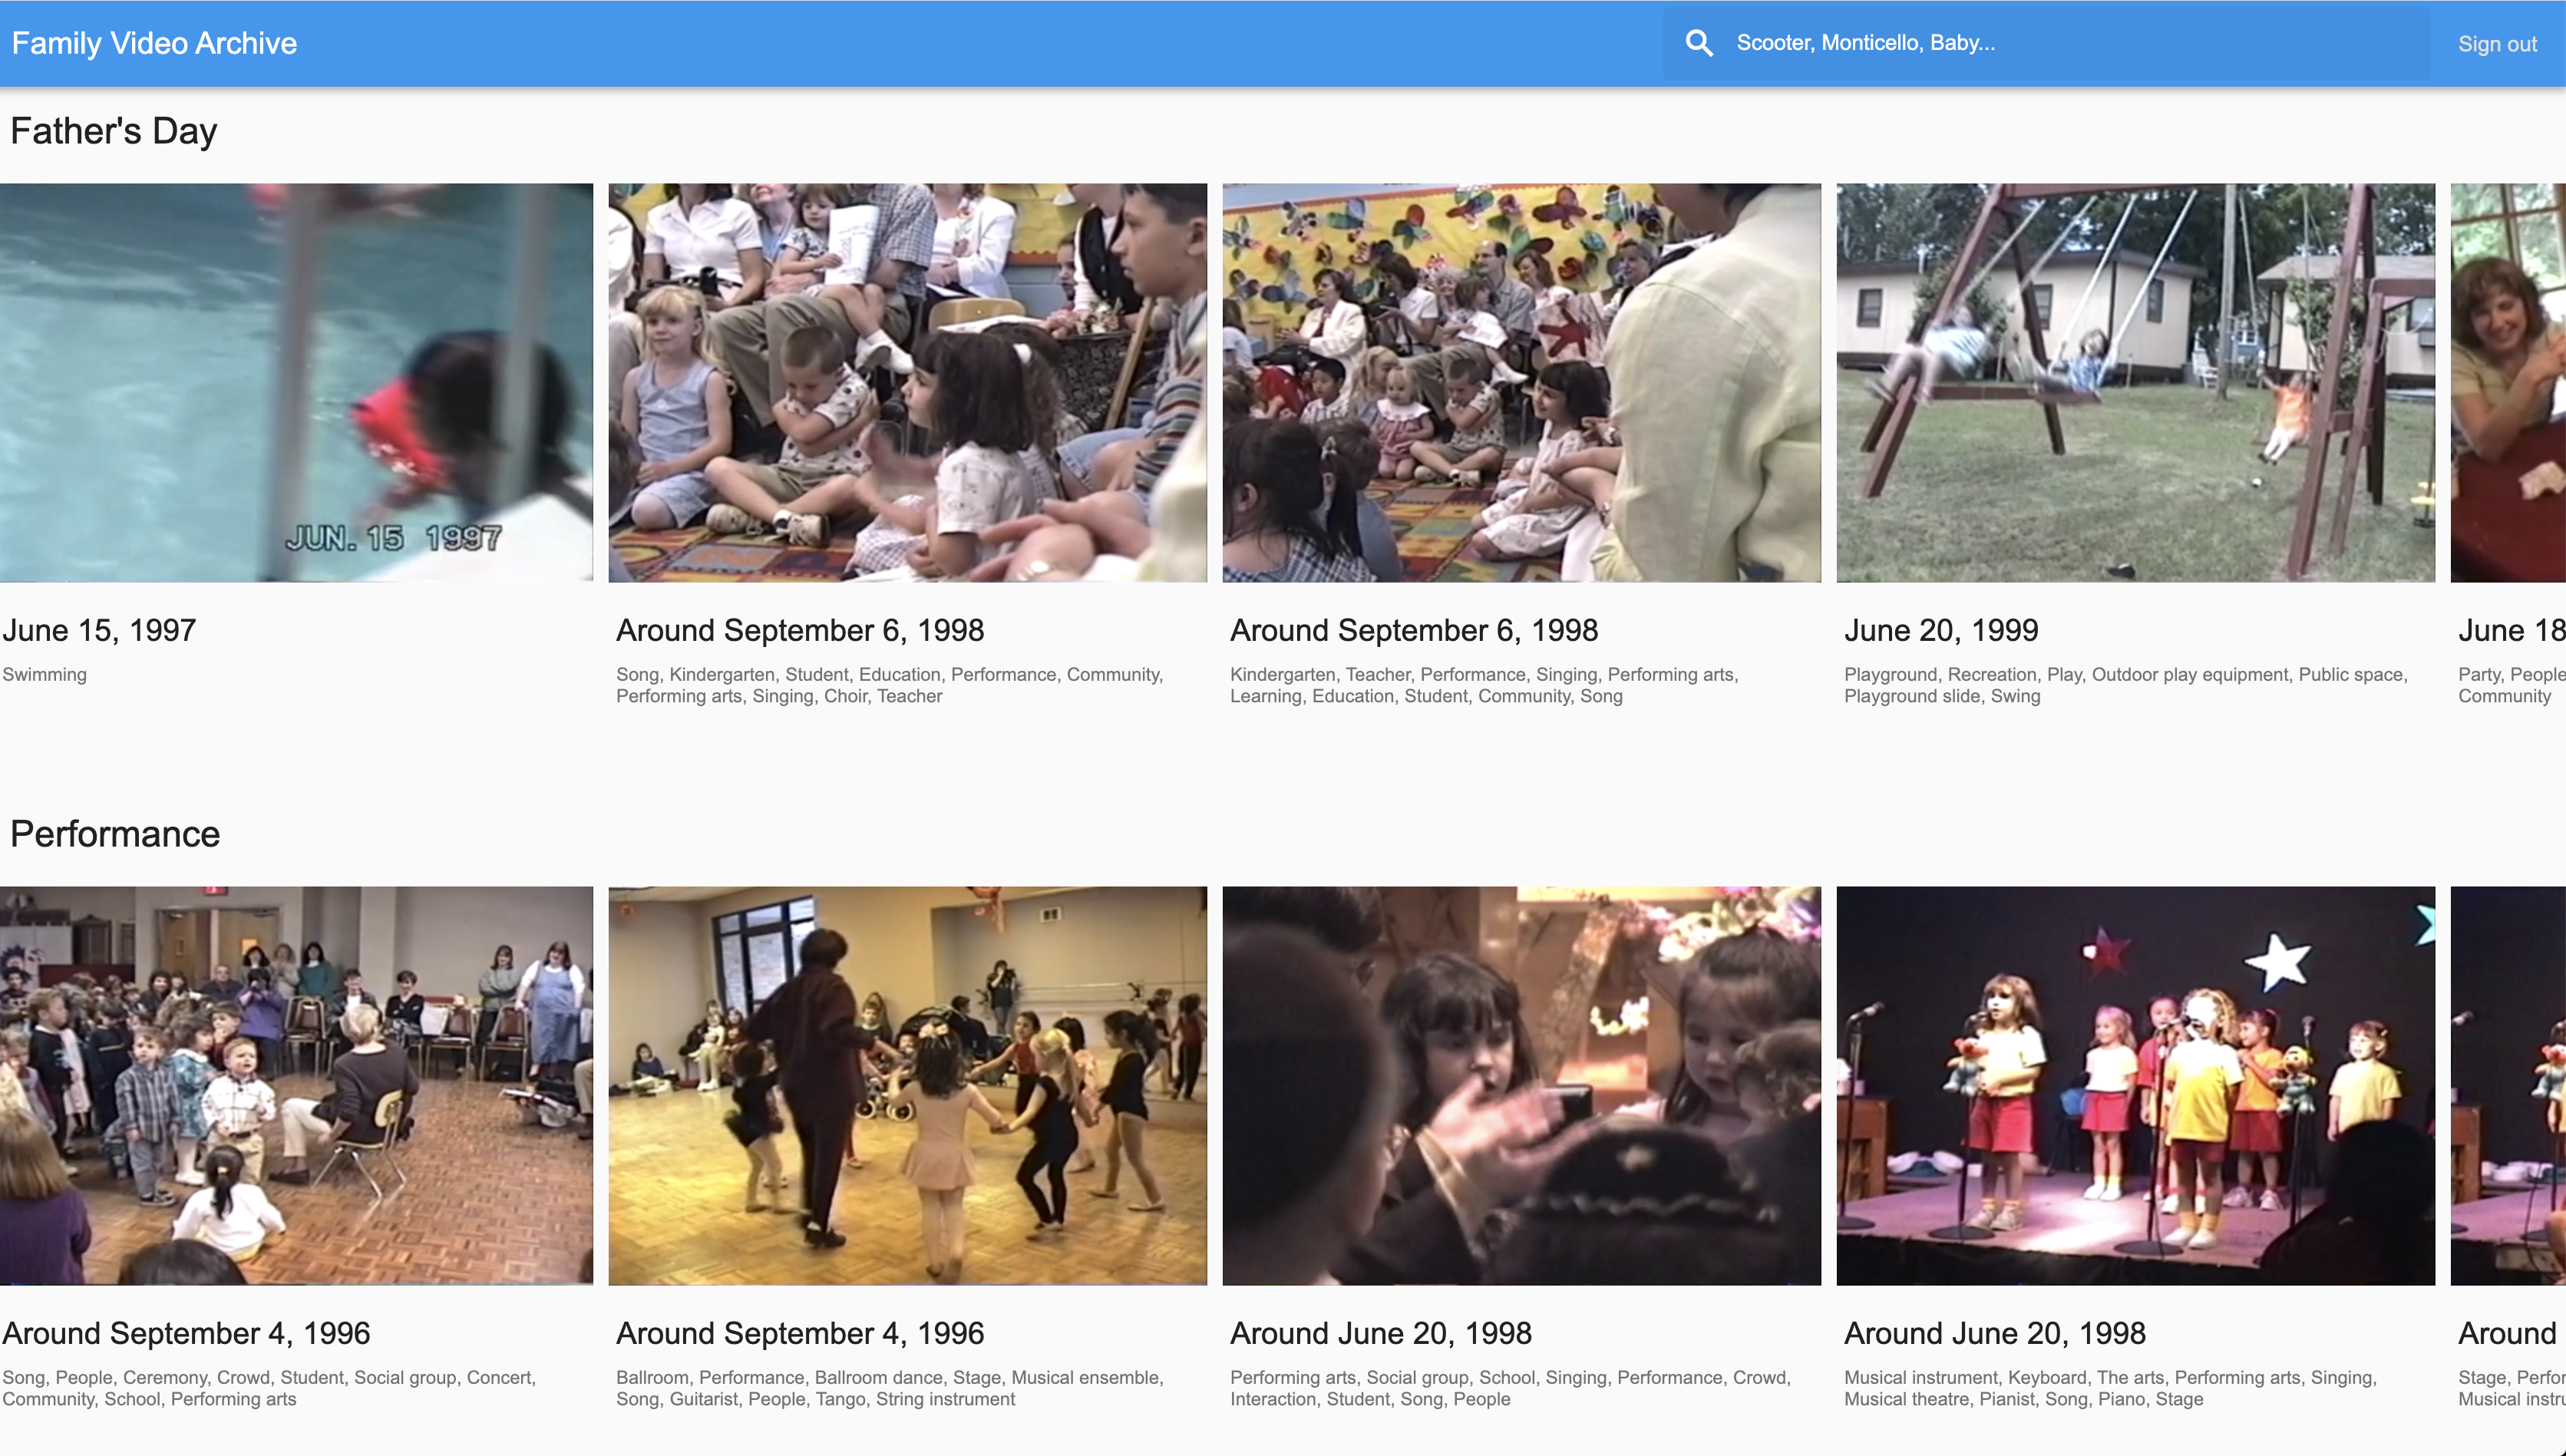2566x1456 pixels.
Task: Open the first Around September 6, 1998 video
Action: [906, 383]
